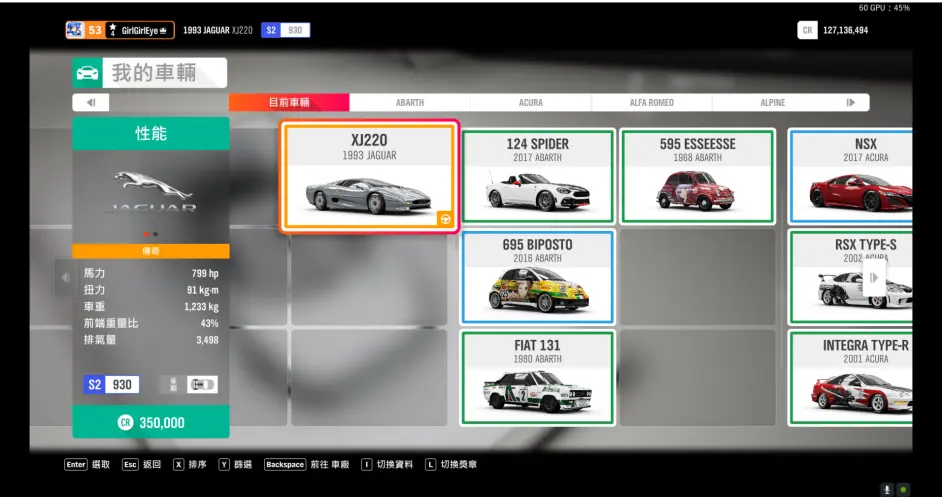Select the 595 Esseesse 1968 Abarth card

[697, 176]
